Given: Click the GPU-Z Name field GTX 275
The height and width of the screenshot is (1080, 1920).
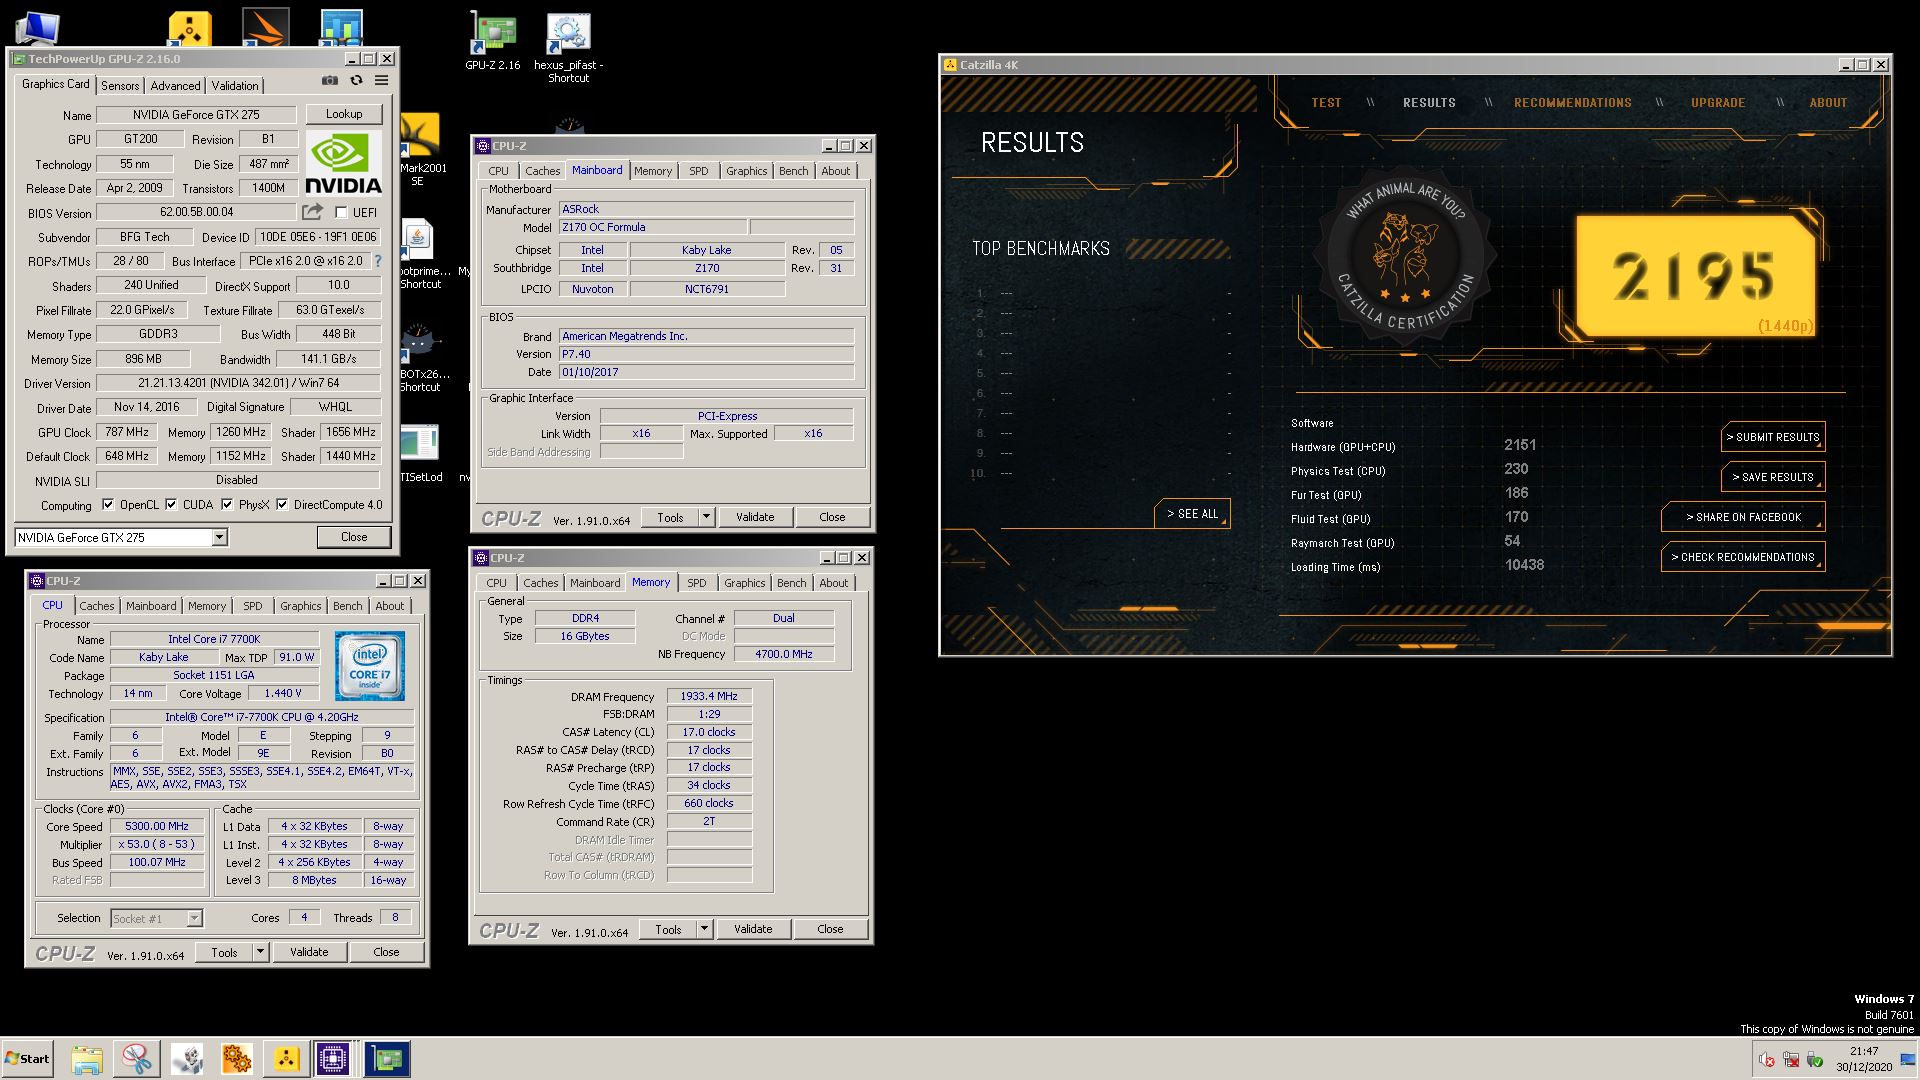Looking at the screenshot, I should 196,115.
